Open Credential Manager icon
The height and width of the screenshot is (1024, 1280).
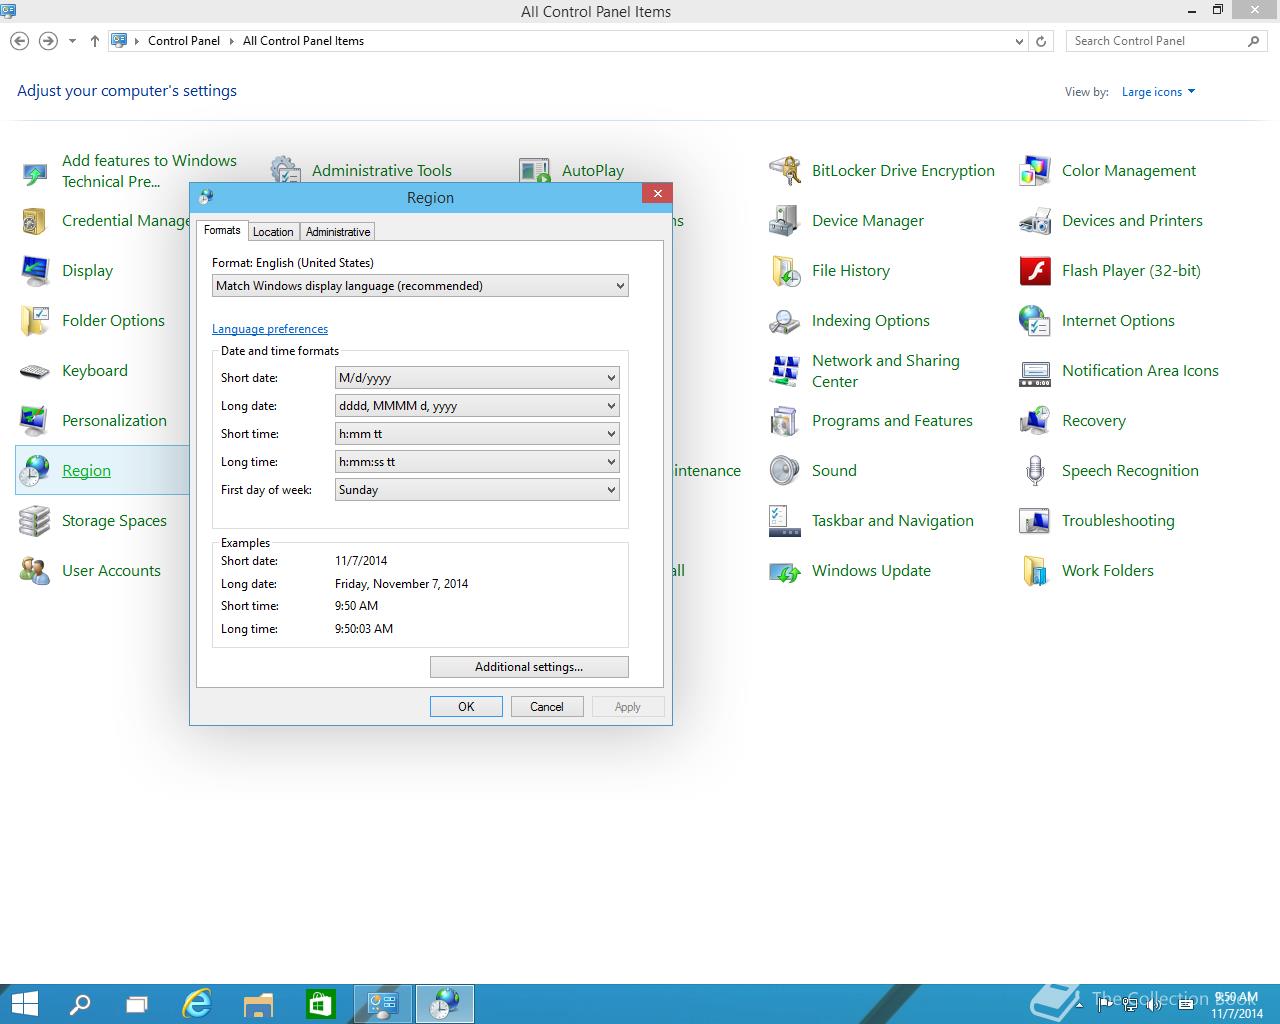click(x=35, y=221)
